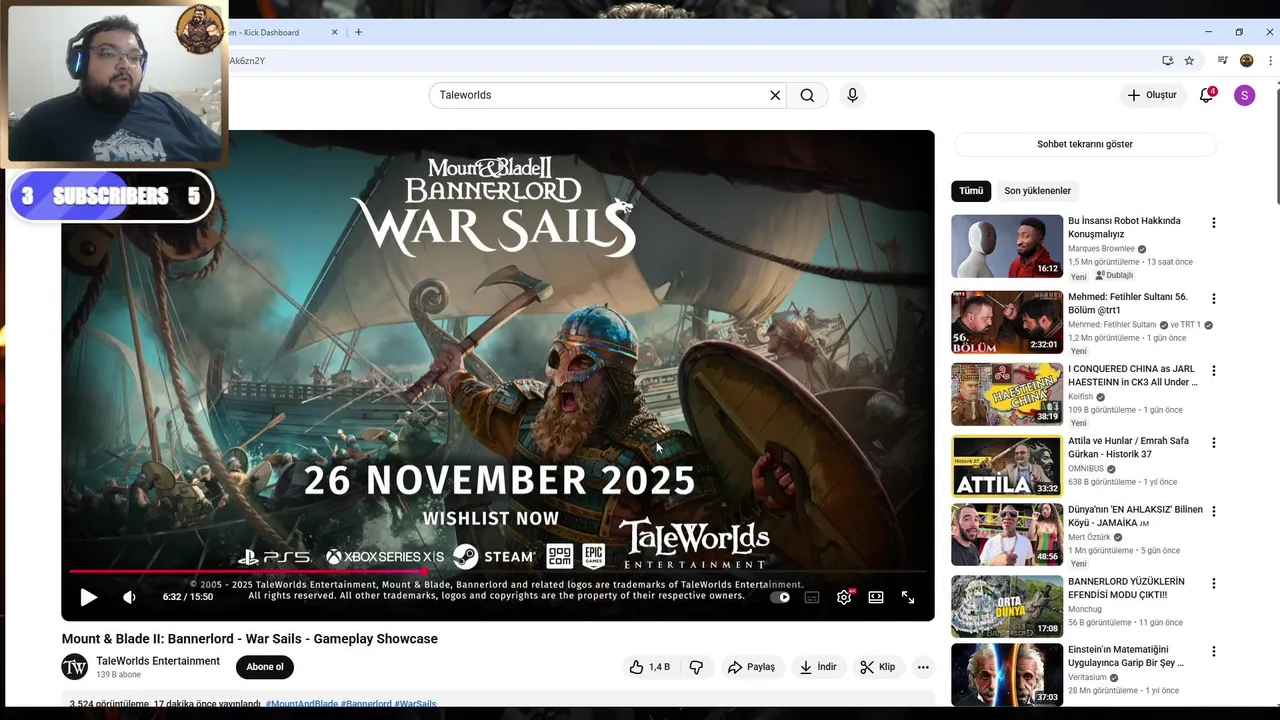Open options for Bu İnsansı Robot video
This screenshot has width=1280, height=720.
point(1214,223)
